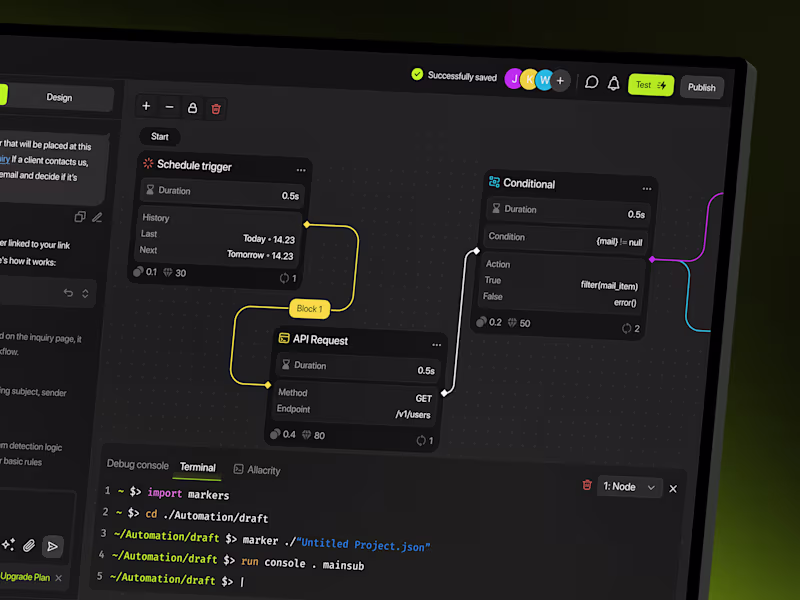Switch to the Design tab
The height and width of the screenshot is (600, 800).
pos(60,97)
